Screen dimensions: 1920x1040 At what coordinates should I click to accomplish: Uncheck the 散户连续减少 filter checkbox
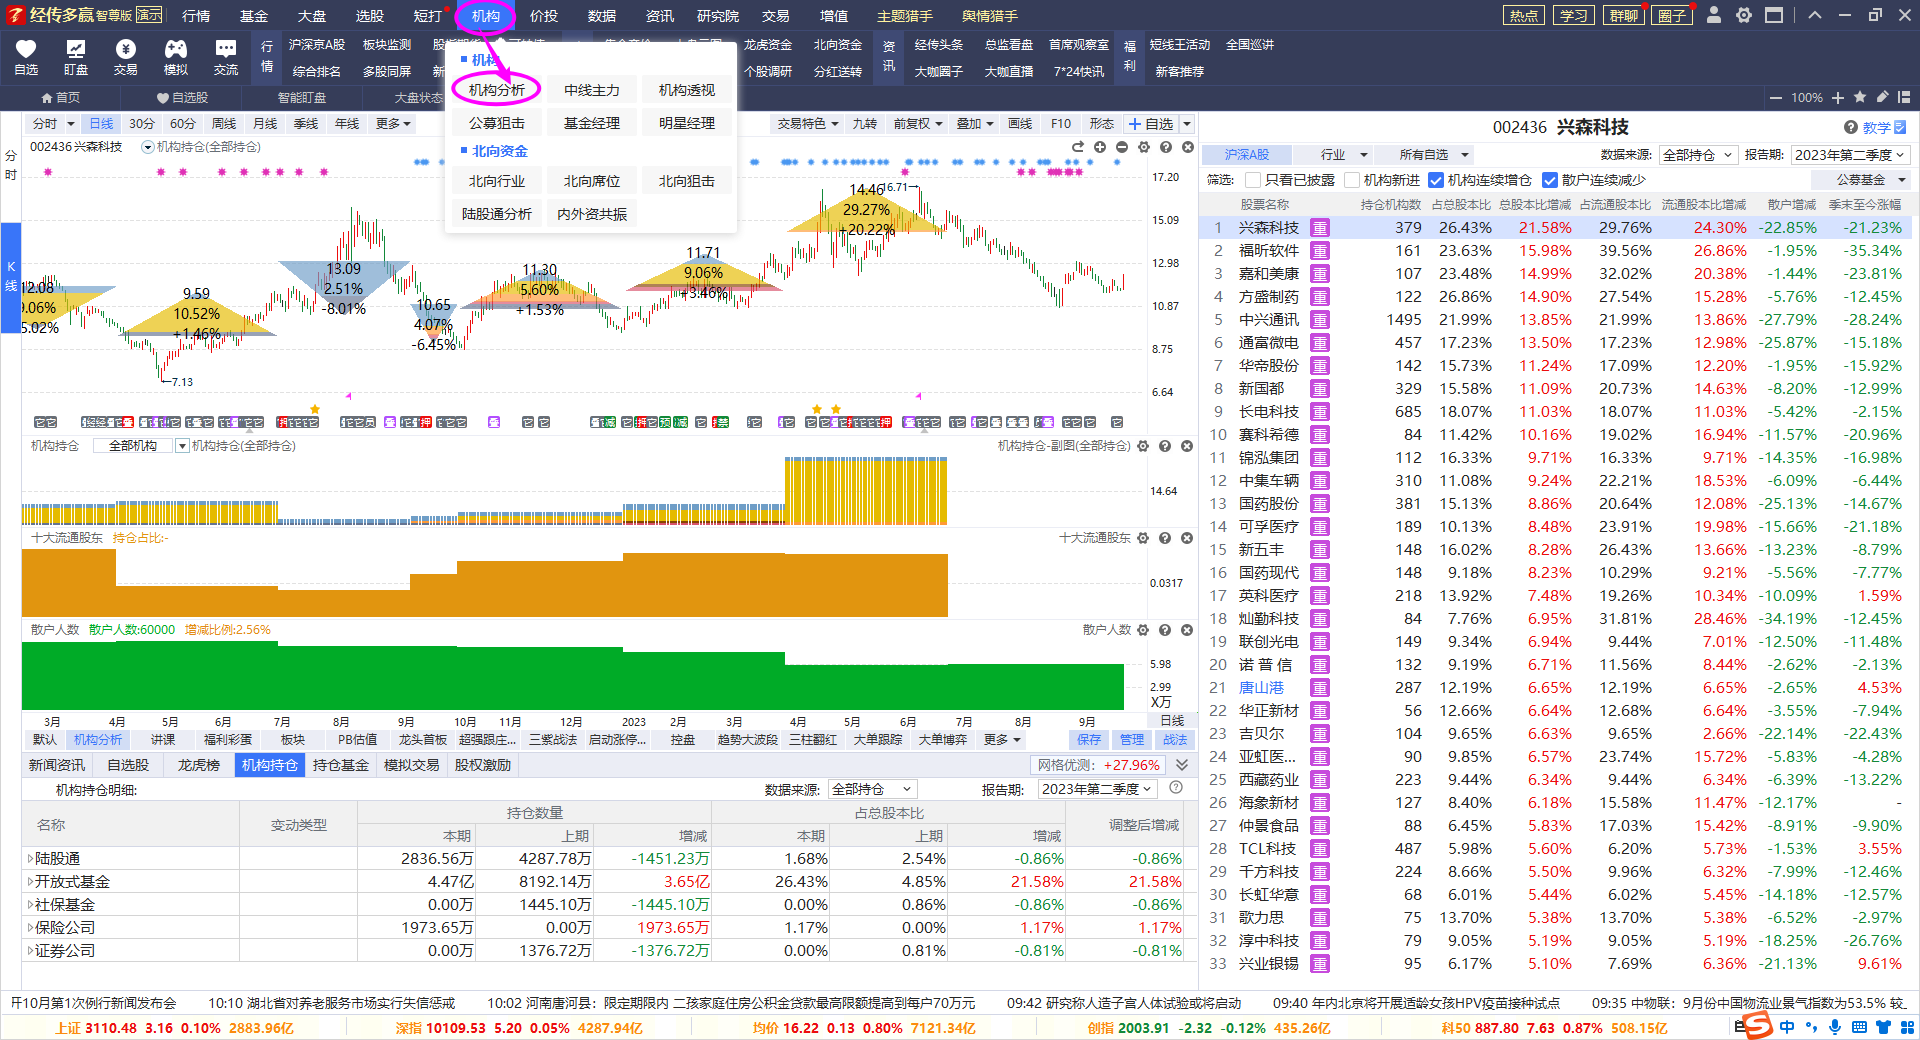(1550, 180)
